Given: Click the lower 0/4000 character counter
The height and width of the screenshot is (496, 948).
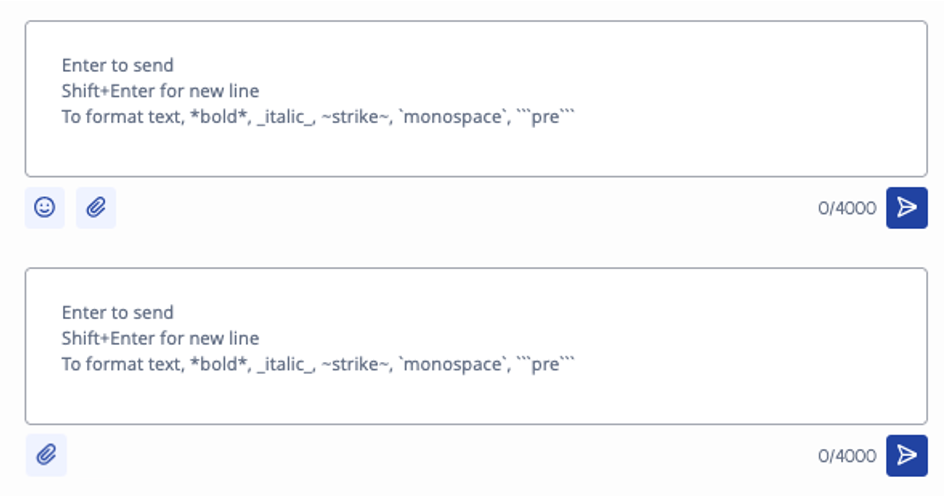Looking at the screenshot, I should pos(846,455).
